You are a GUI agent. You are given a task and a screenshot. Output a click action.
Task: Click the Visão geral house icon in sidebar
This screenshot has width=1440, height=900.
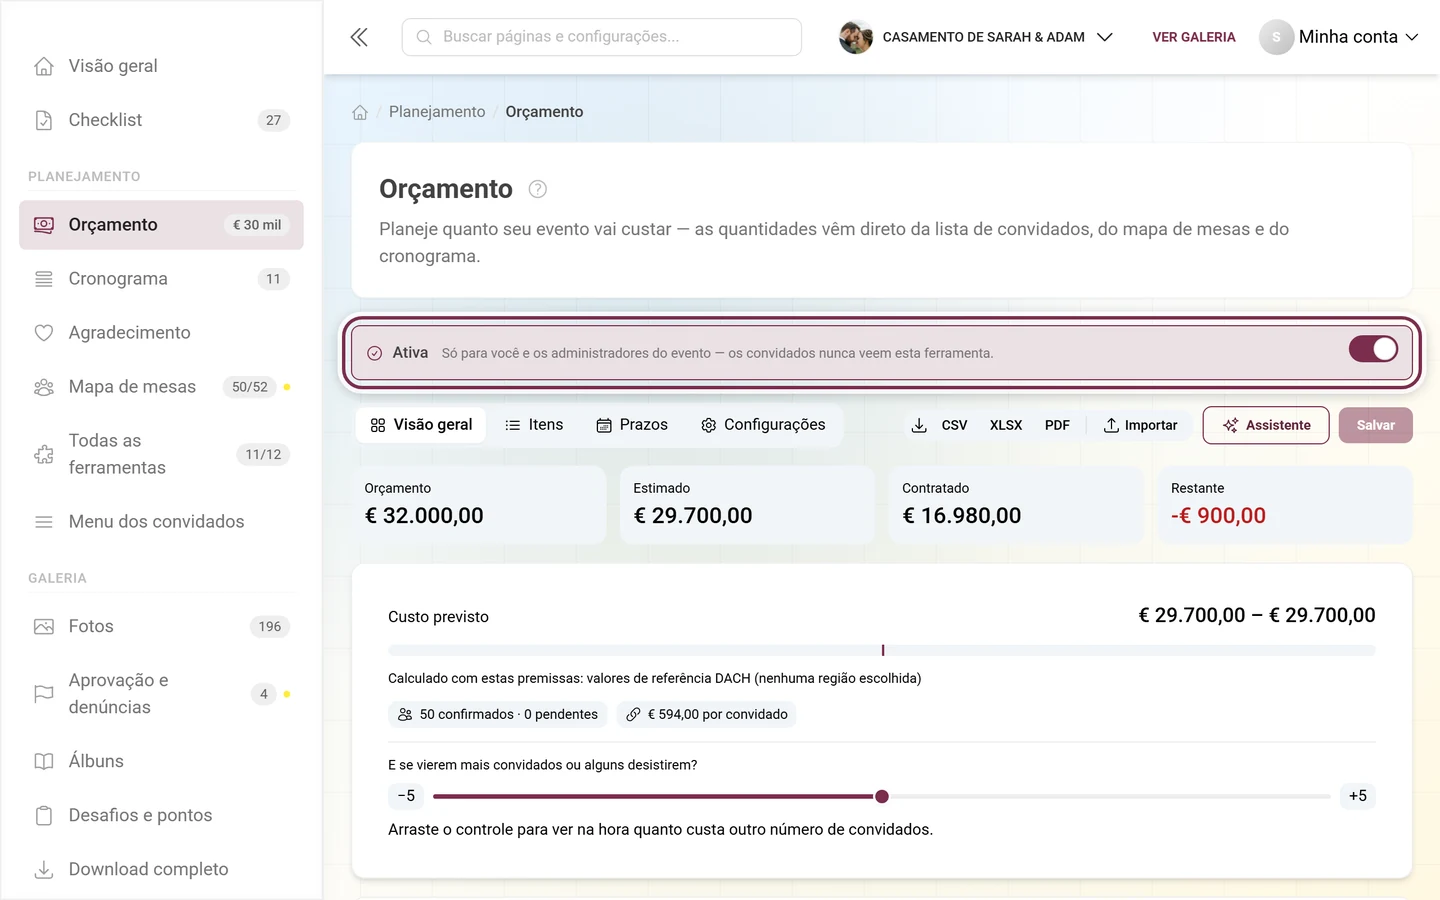pos(44,66)
